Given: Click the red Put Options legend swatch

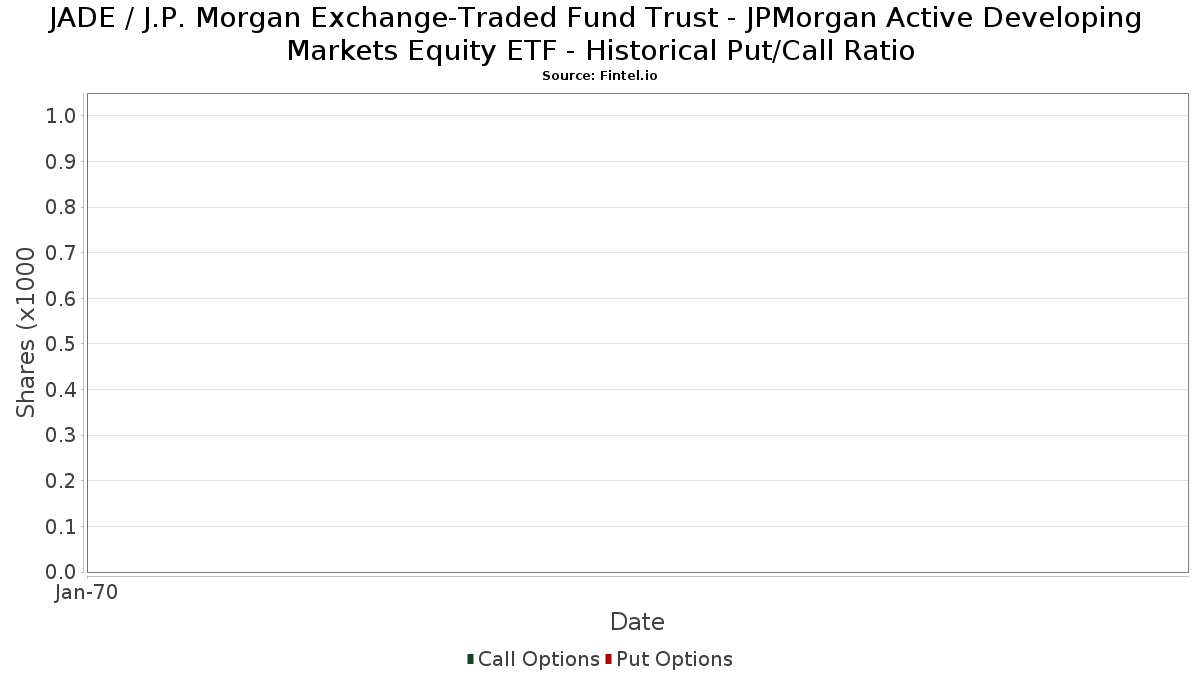Looking at the screenshot, I should click(608, 659).
